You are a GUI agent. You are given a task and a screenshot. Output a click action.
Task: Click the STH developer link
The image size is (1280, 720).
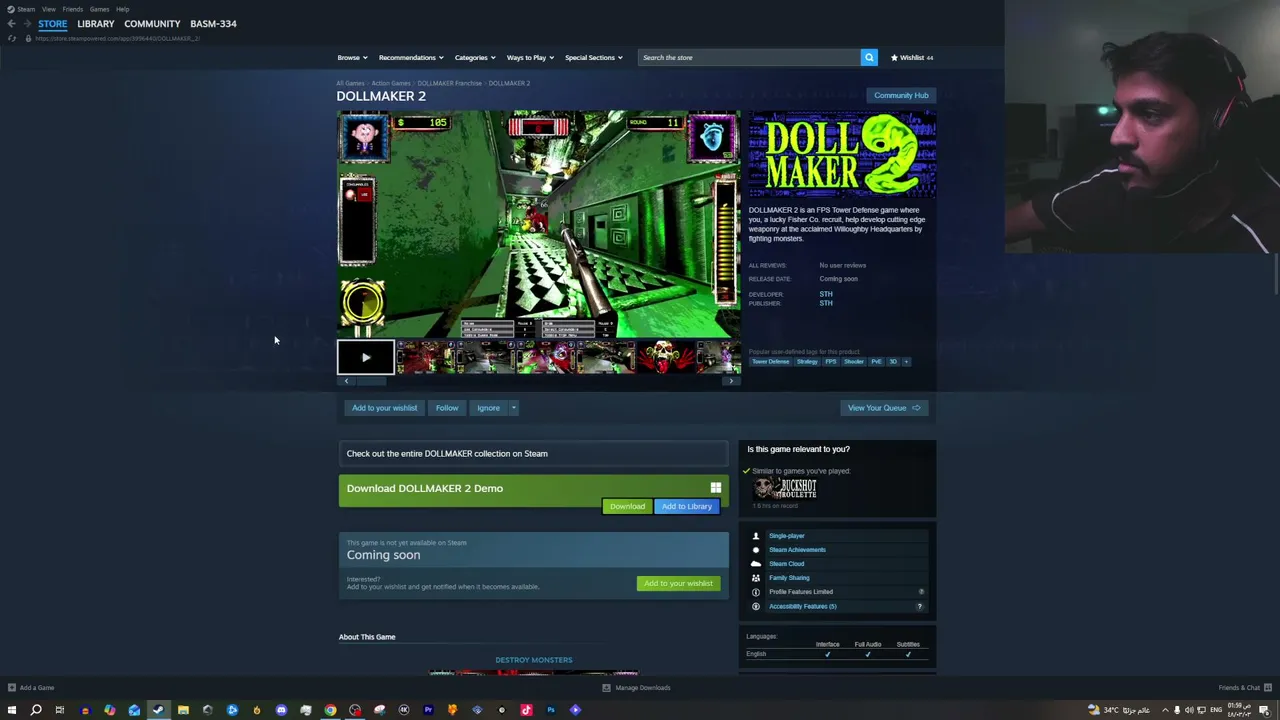(826, 294)
